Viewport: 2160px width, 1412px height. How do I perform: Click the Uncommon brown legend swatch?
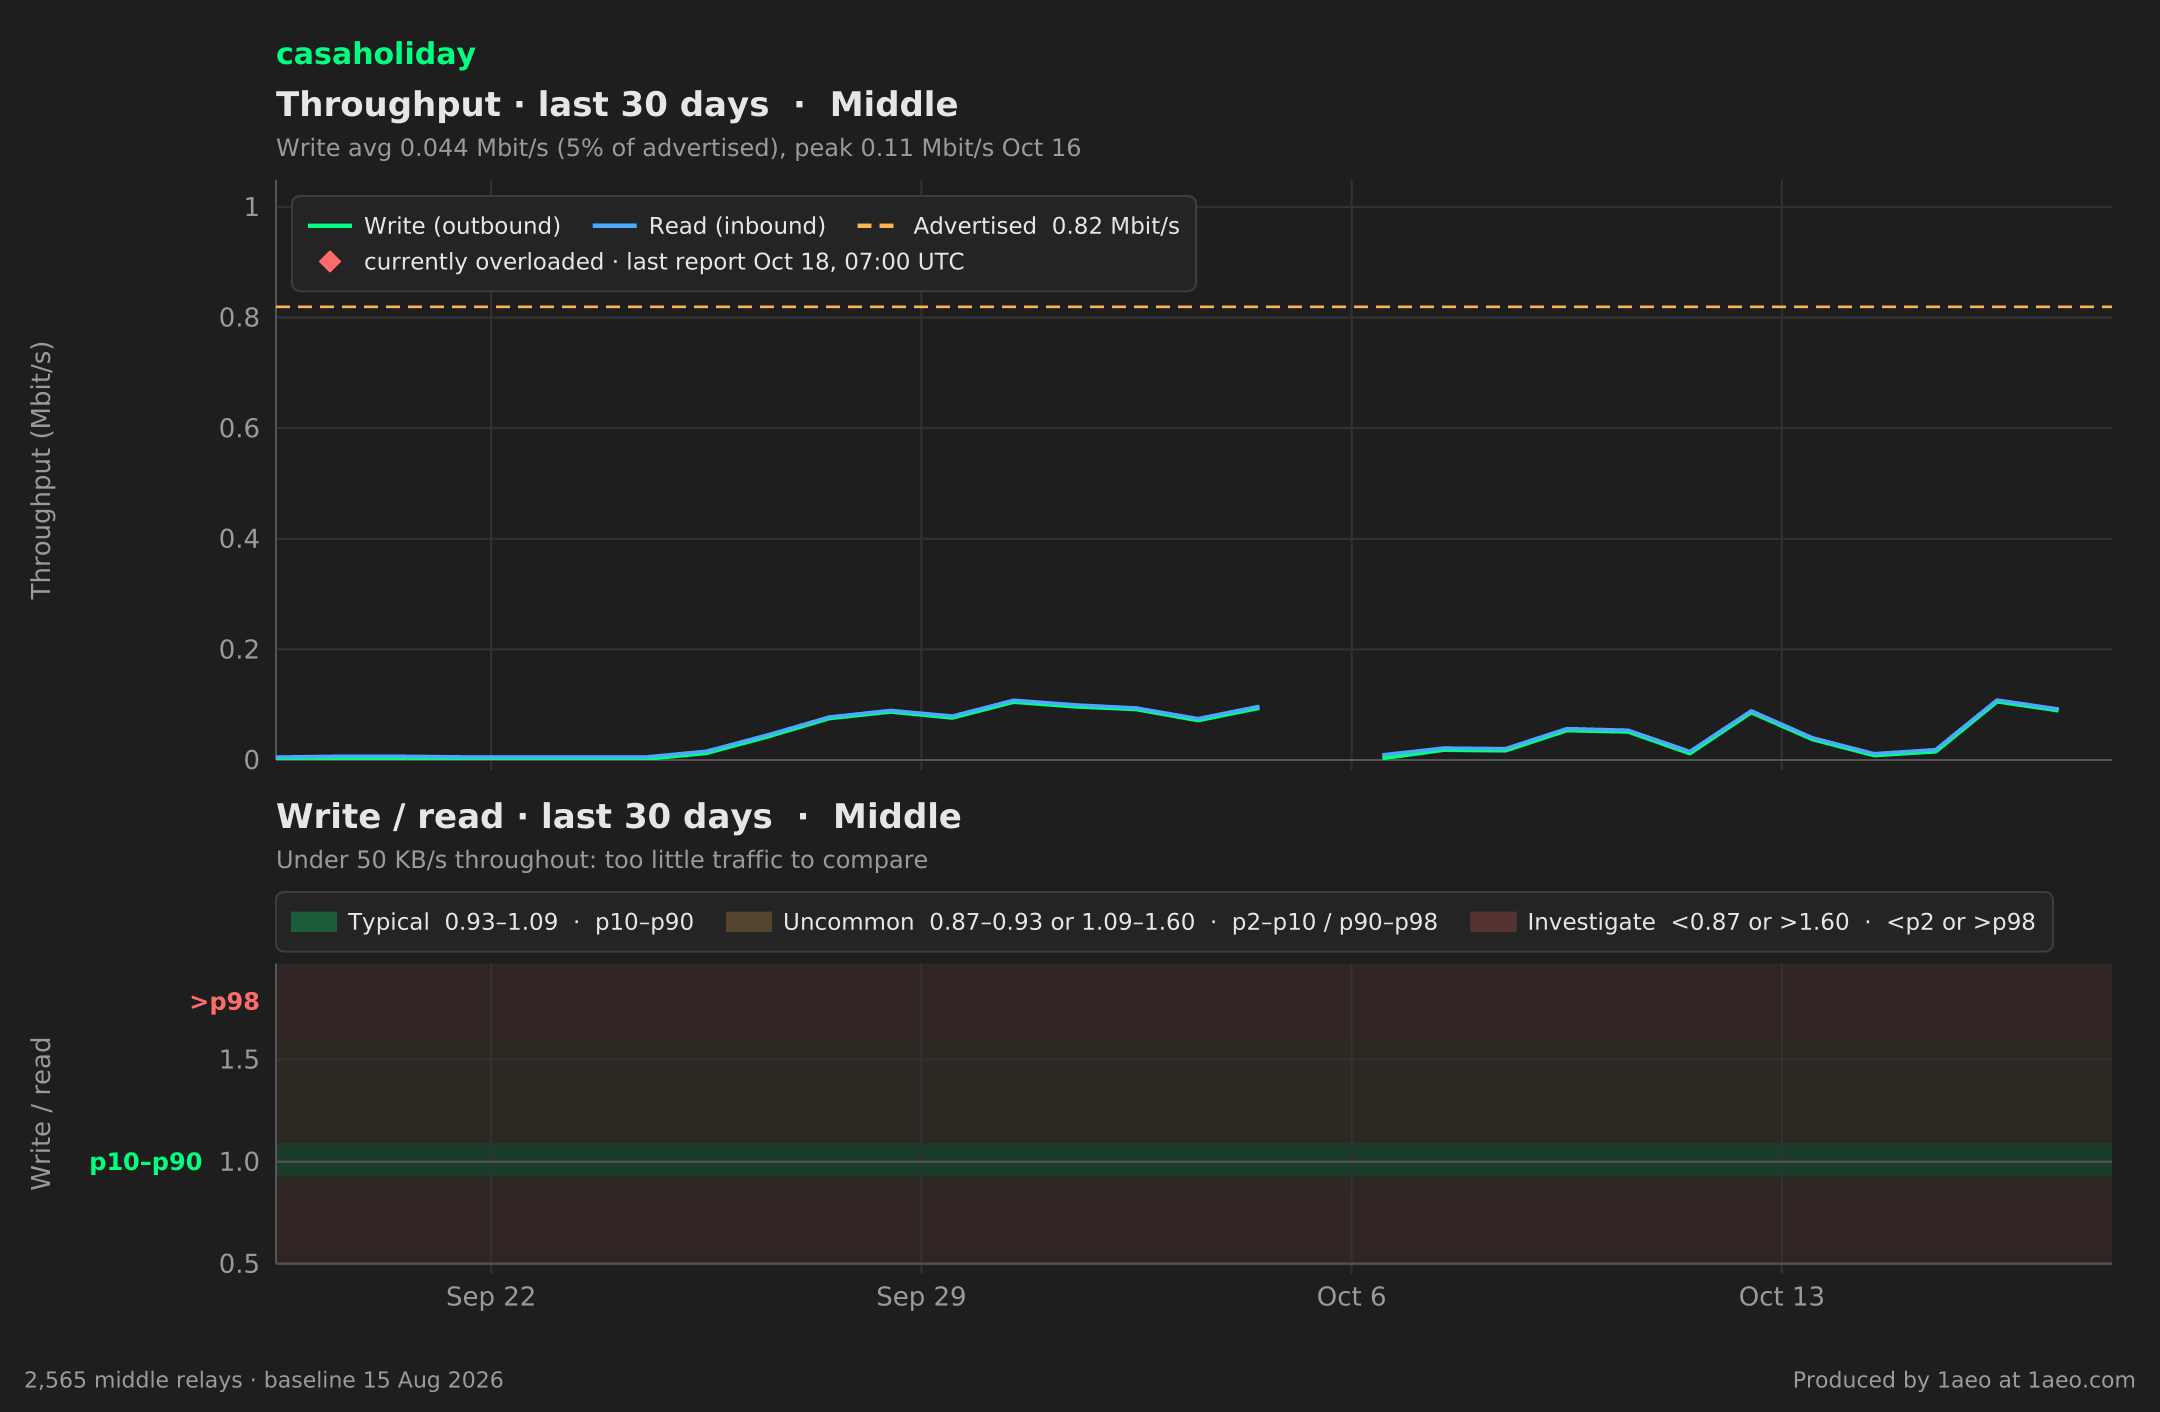(749, 922)
